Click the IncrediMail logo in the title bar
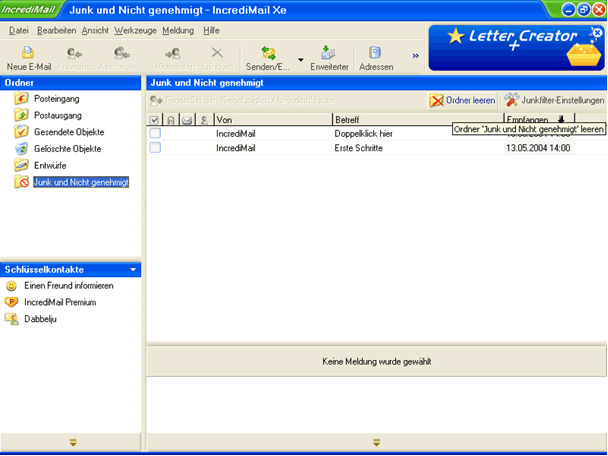 [x=29, y=10]
